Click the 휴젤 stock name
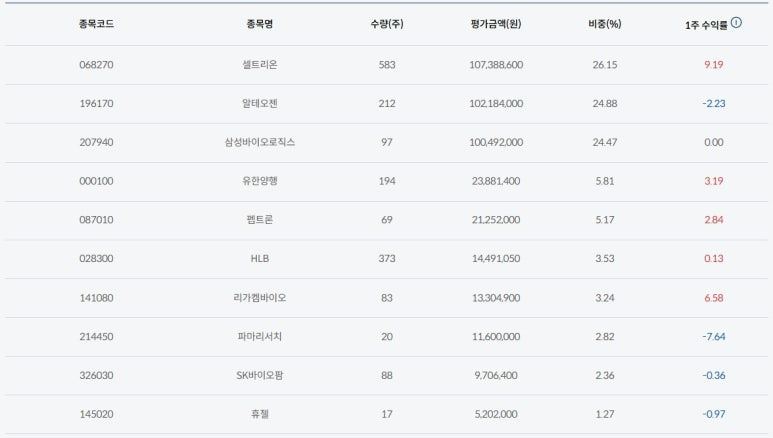This screenshot has height=438, width=773. coord(260,414)
